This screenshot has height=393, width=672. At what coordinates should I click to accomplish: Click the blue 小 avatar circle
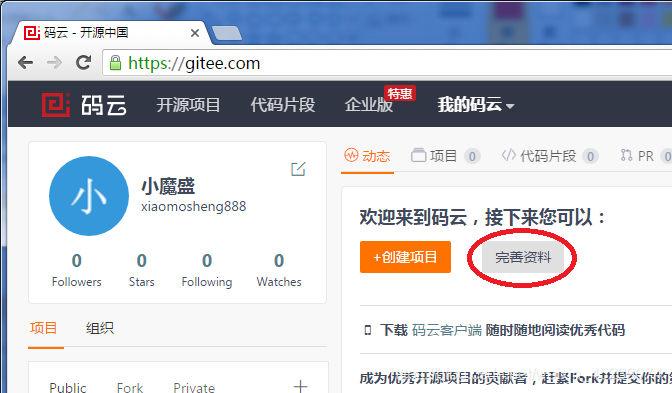pos(89,196)
